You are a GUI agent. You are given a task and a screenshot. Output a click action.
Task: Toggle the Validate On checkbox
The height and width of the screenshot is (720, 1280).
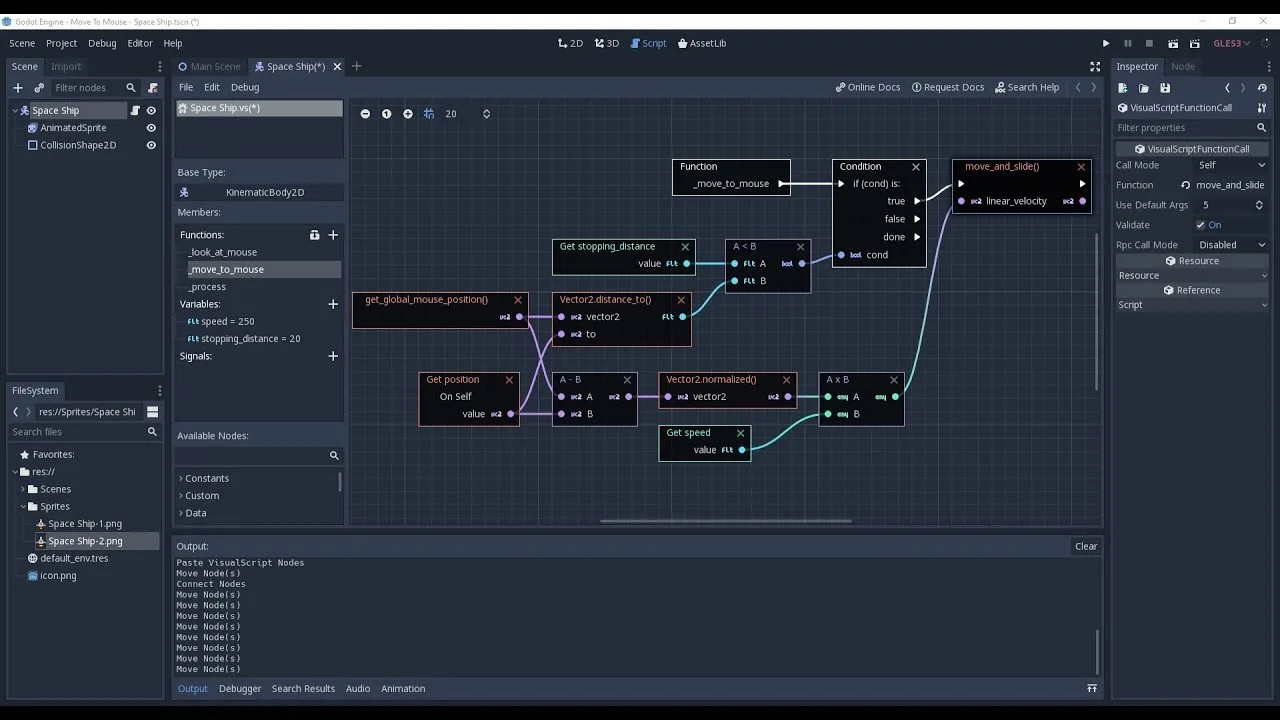[x=1201, y=225]
